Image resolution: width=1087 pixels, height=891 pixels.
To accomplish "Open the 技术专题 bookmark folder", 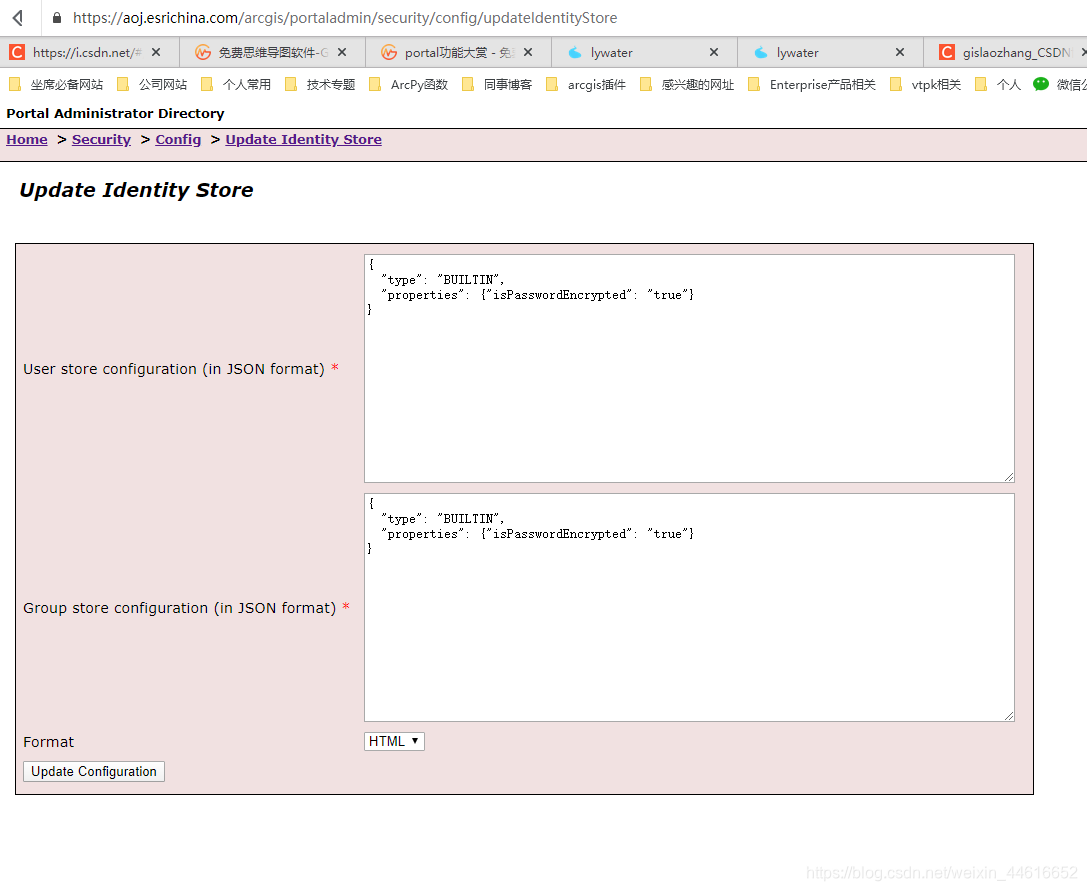I will pos(321,85).
